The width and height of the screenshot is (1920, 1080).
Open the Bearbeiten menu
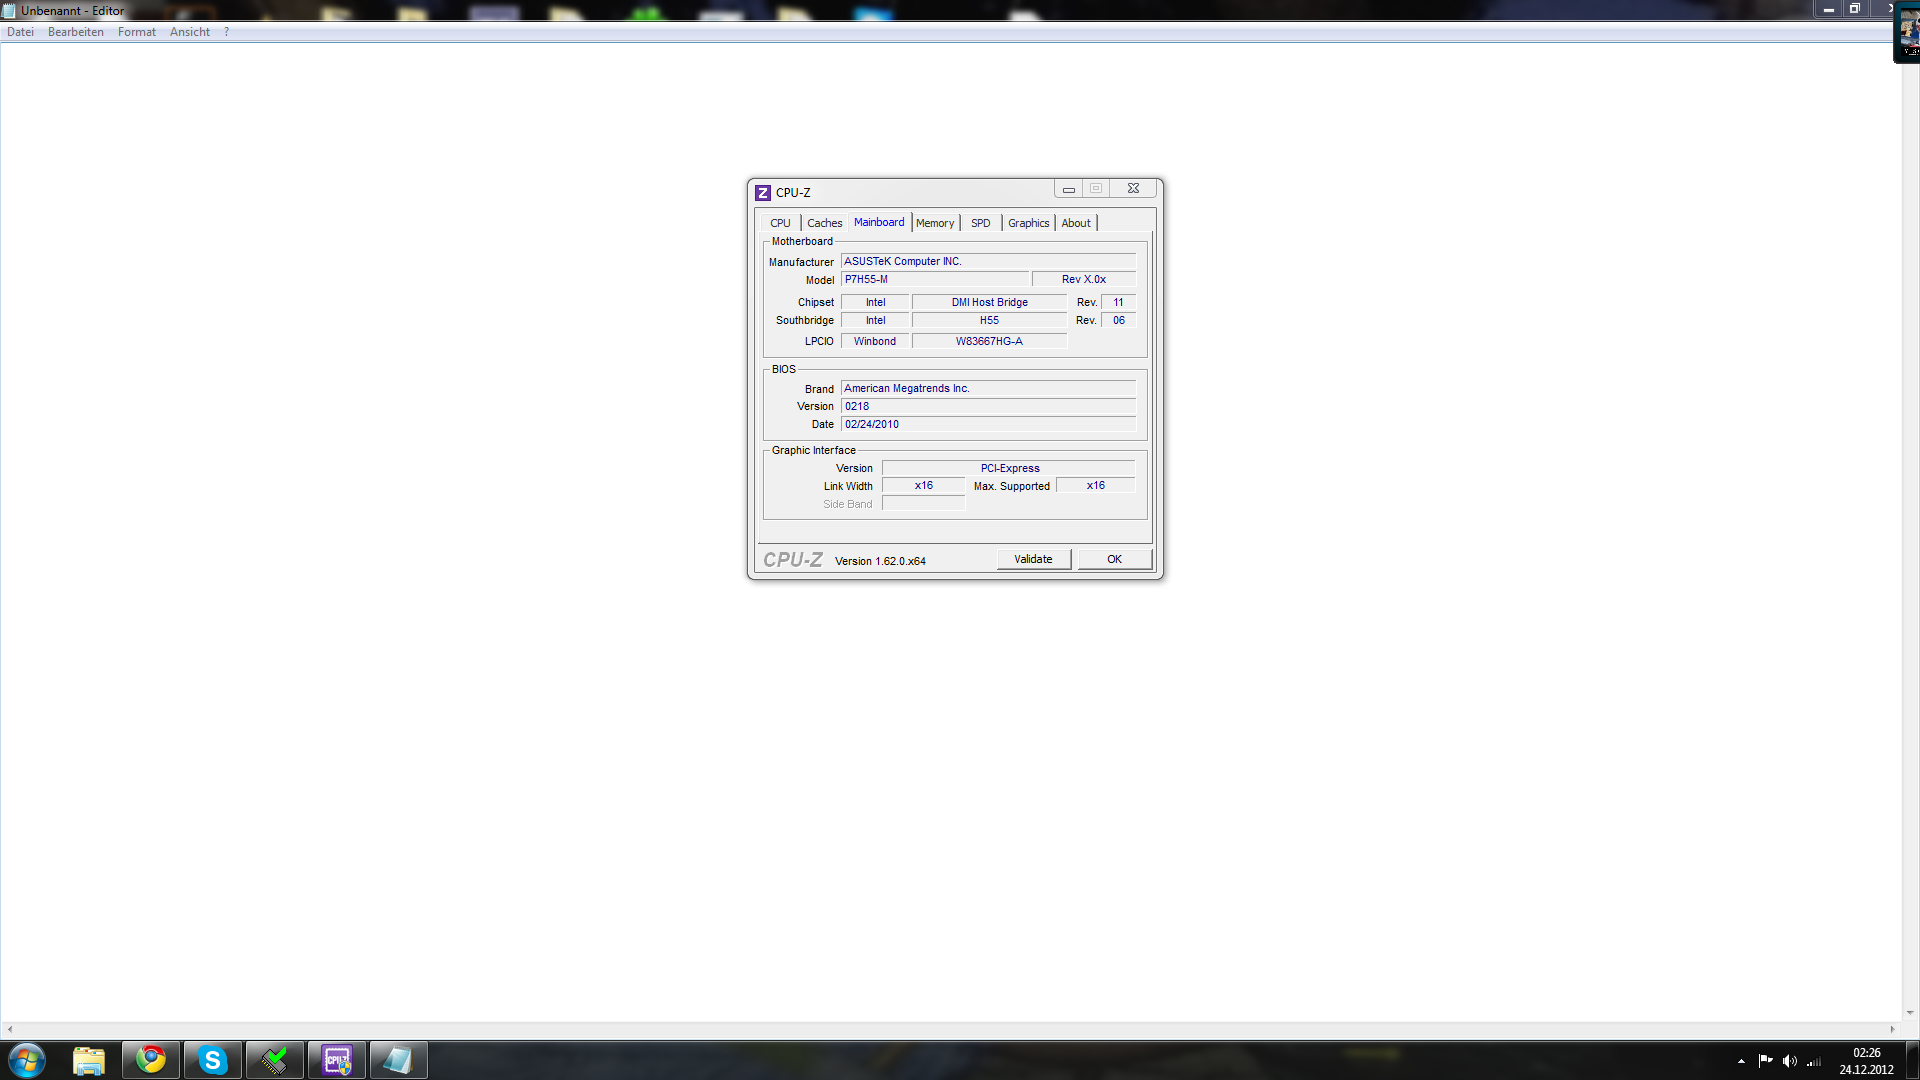coord(76,32)
